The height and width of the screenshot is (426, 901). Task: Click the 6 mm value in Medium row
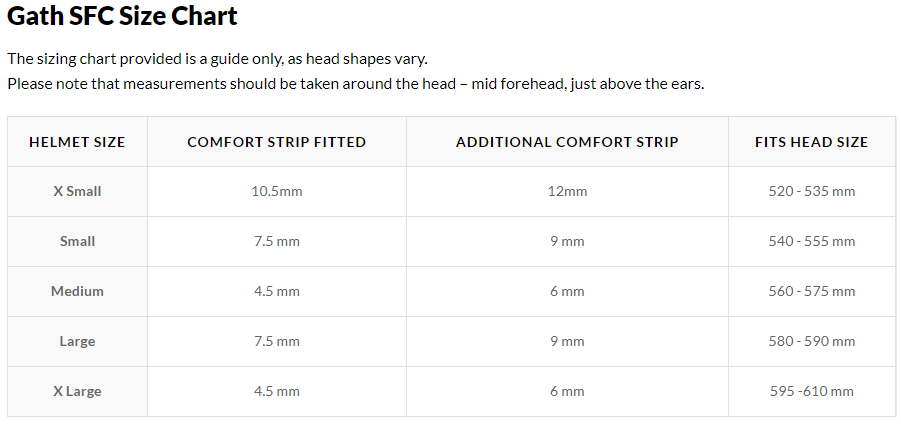pyautogui.click(x=567, y=291)
